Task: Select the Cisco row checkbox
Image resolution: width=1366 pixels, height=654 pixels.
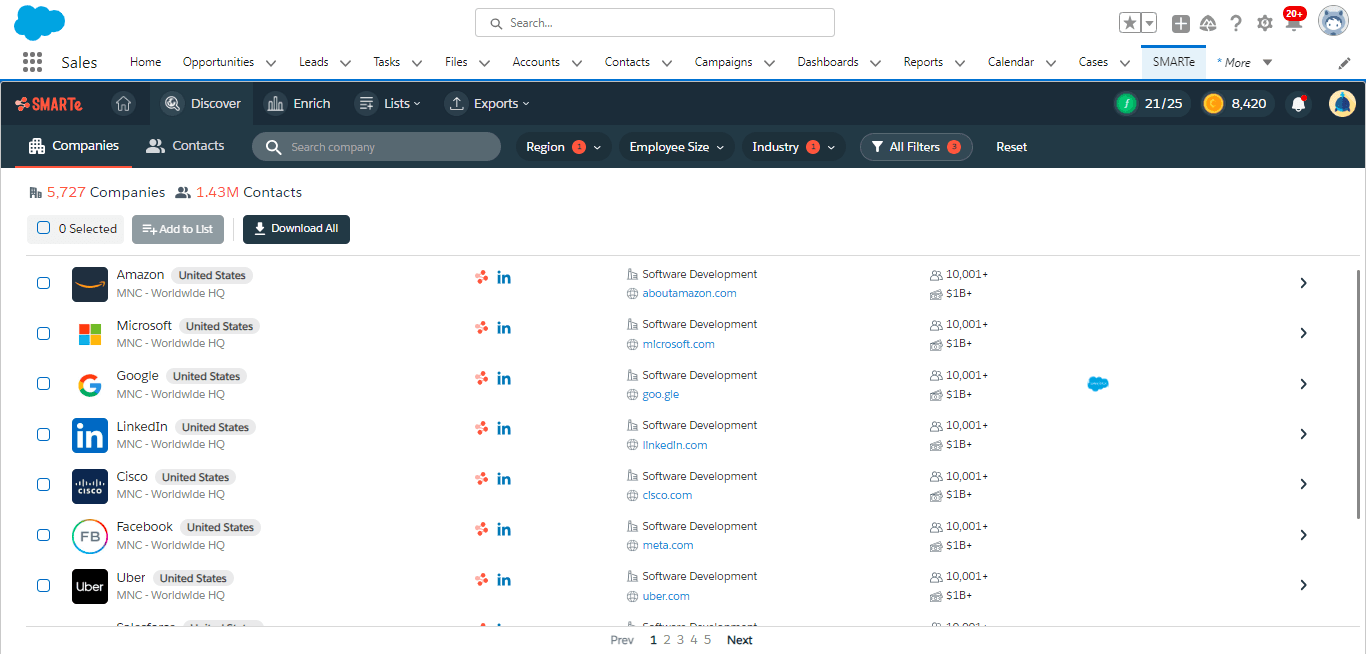Action: (44, 484)
